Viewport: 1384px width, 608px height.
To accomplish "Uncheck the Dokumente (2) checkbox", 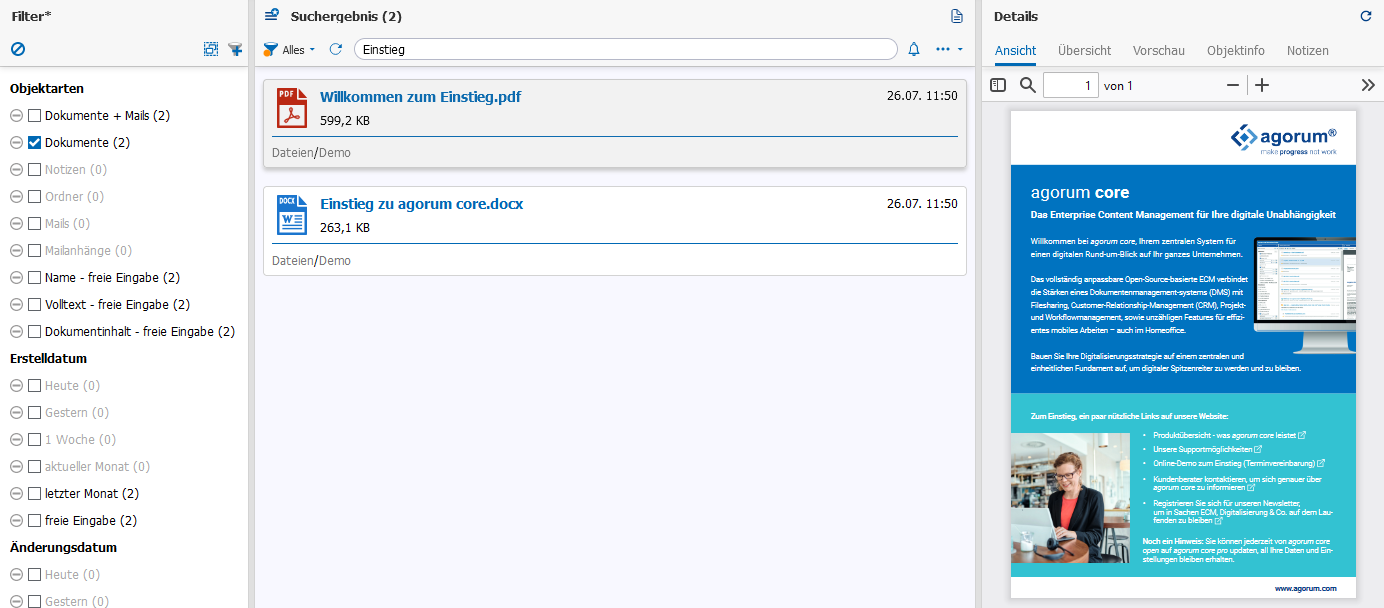I will pos(35,143).
